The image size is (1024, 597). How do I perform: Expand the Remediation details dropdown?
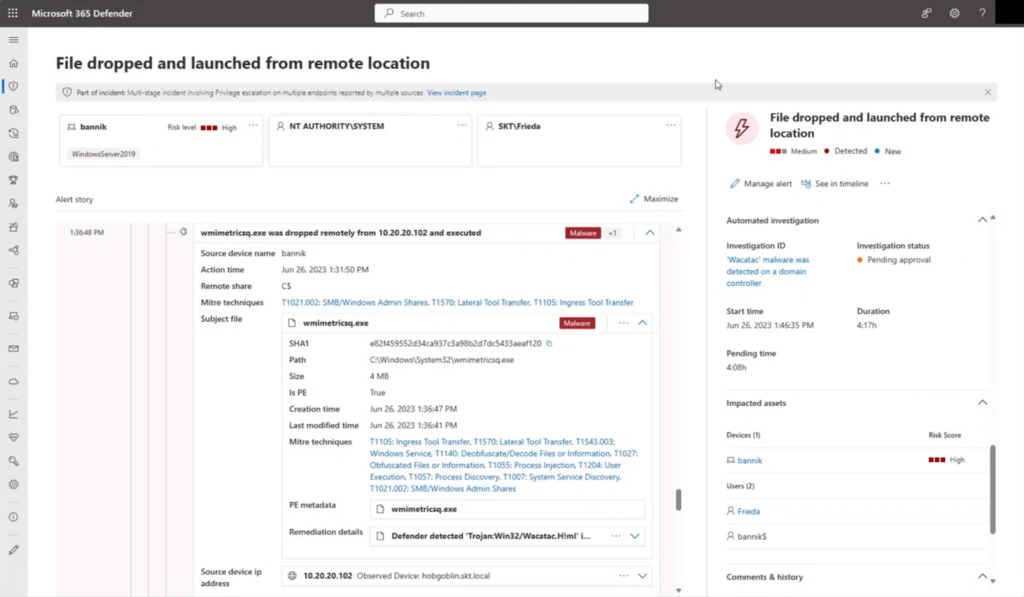pos(634,536)
